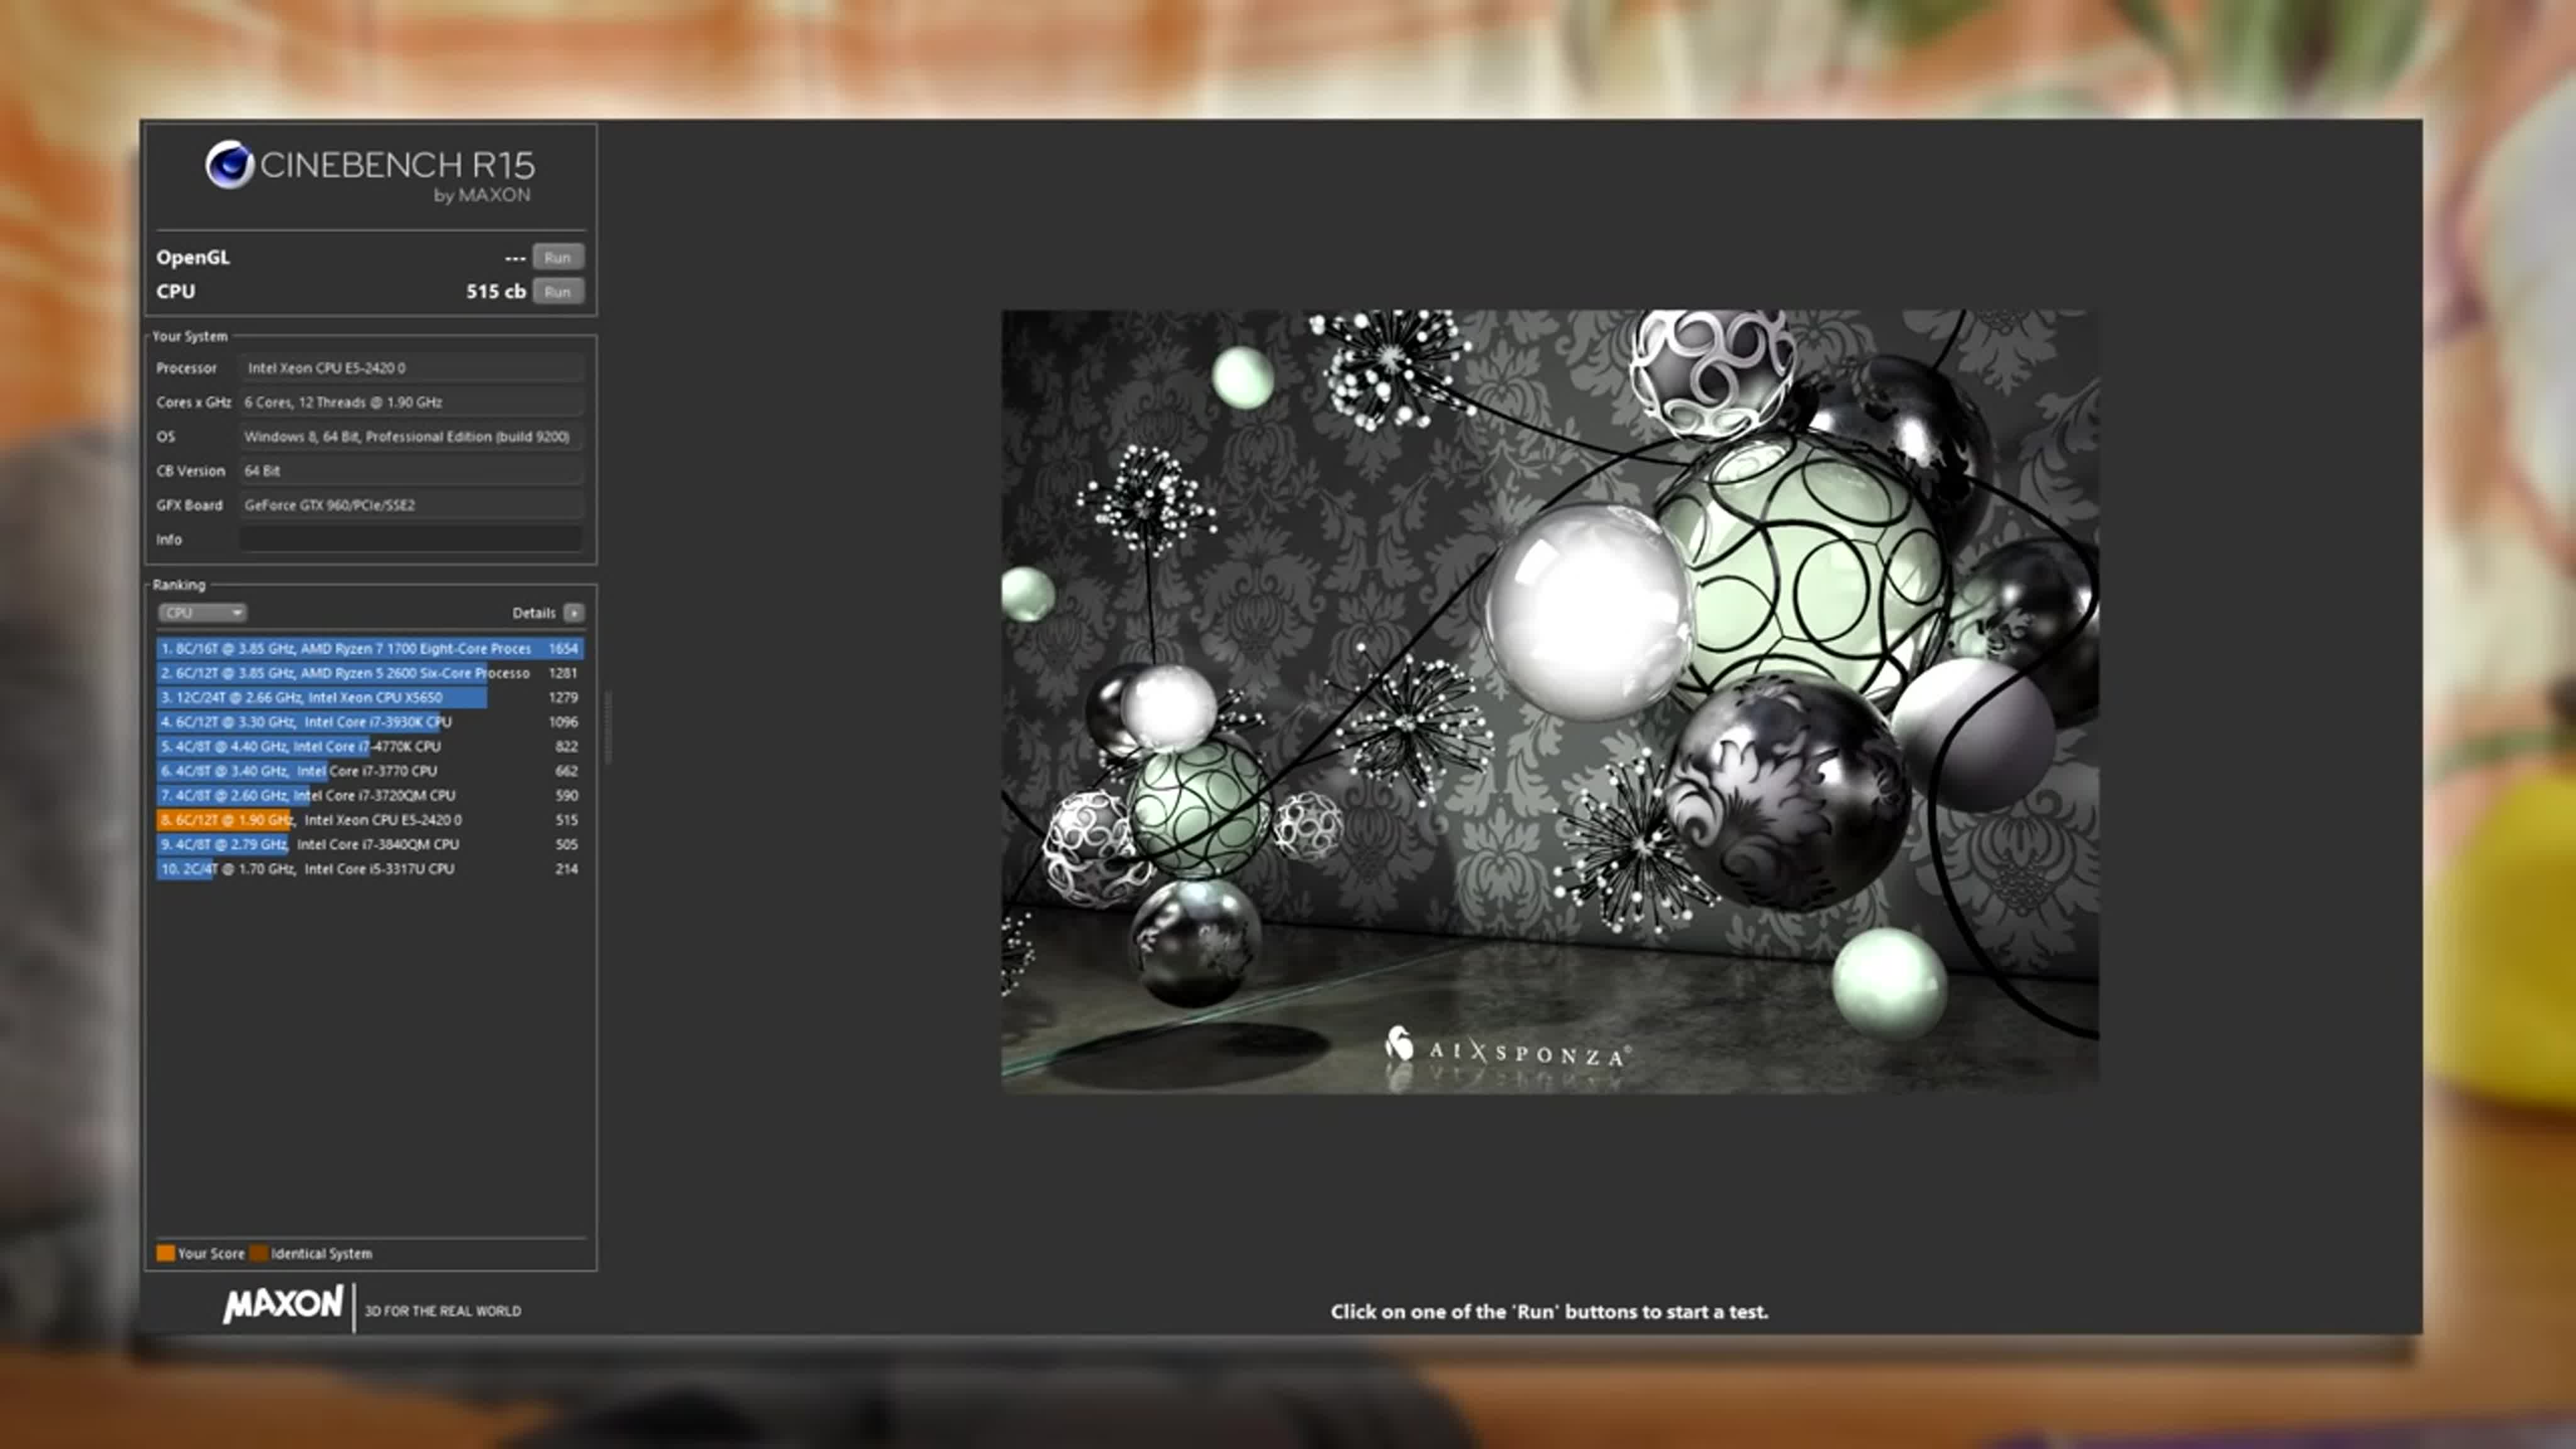
Task: Click the CB Version 64 Bit field
Action: pos(411,471)
